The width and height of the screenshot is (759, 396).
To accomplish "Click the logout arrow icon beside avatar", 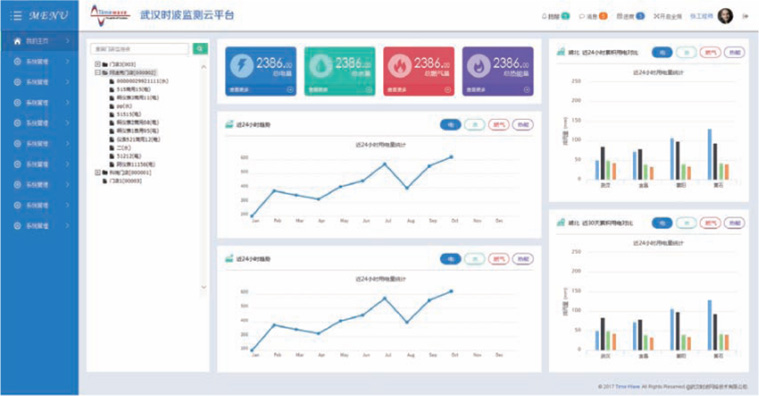I will (x=745, y=16).
